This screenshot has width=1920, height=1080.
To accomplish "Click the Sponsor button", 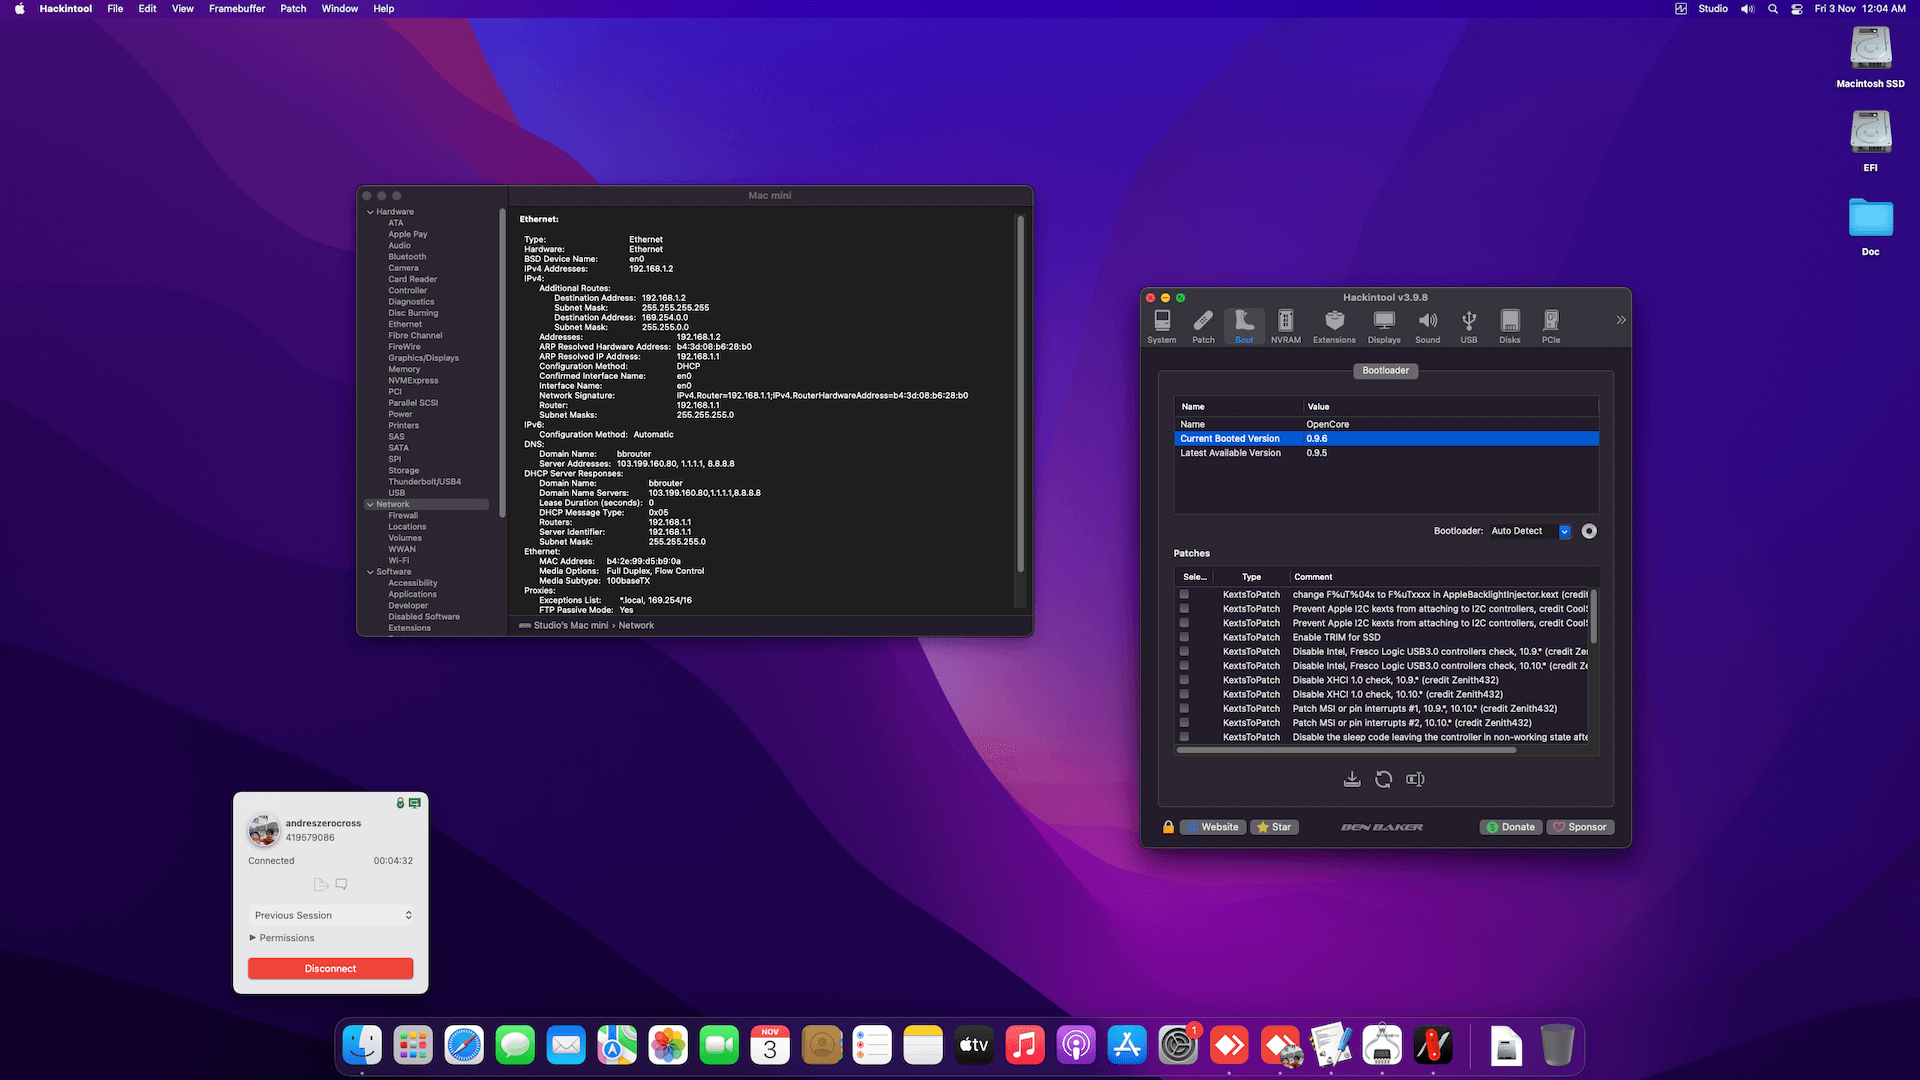I will tap(1580, 827).
